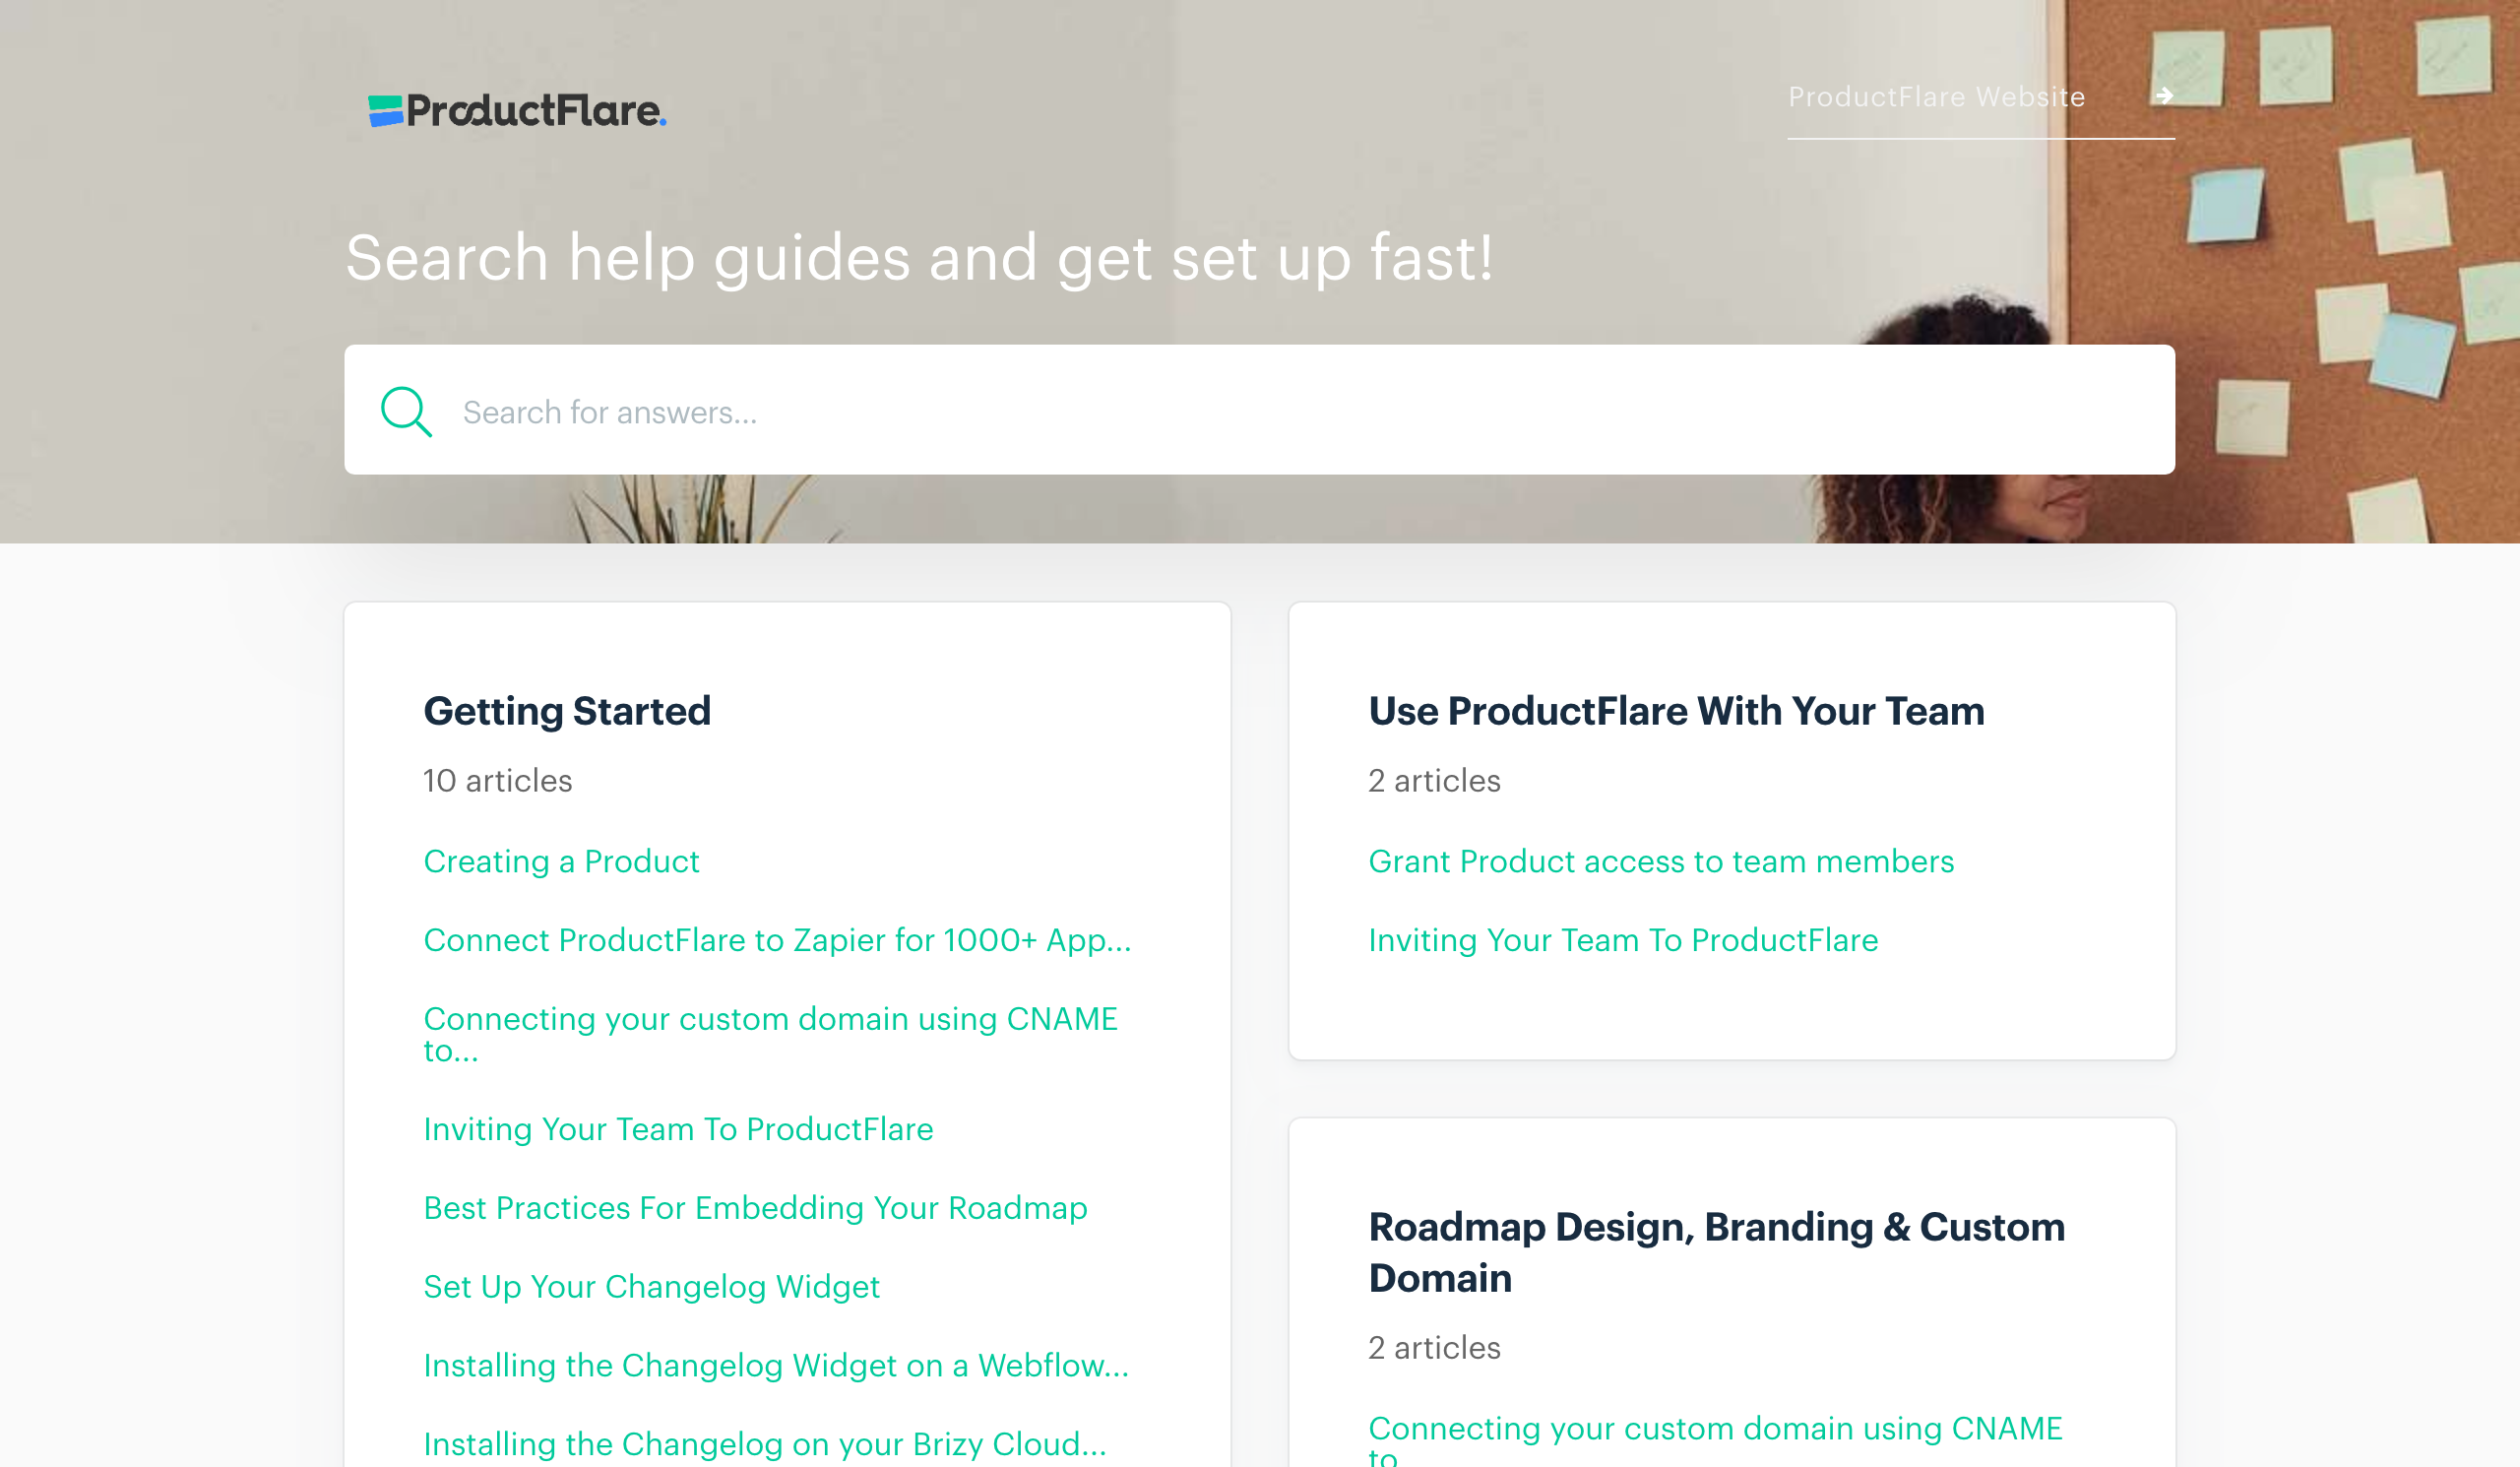
Task: Click 2 articles under Use ProductFlare With Your Team
Action: [1434, 780]
